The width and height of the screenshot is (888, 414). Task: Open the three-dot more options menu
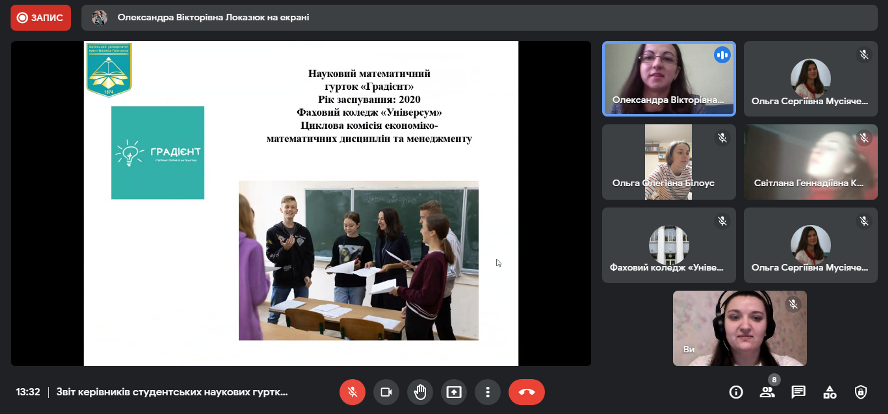(x=487, y=392)
